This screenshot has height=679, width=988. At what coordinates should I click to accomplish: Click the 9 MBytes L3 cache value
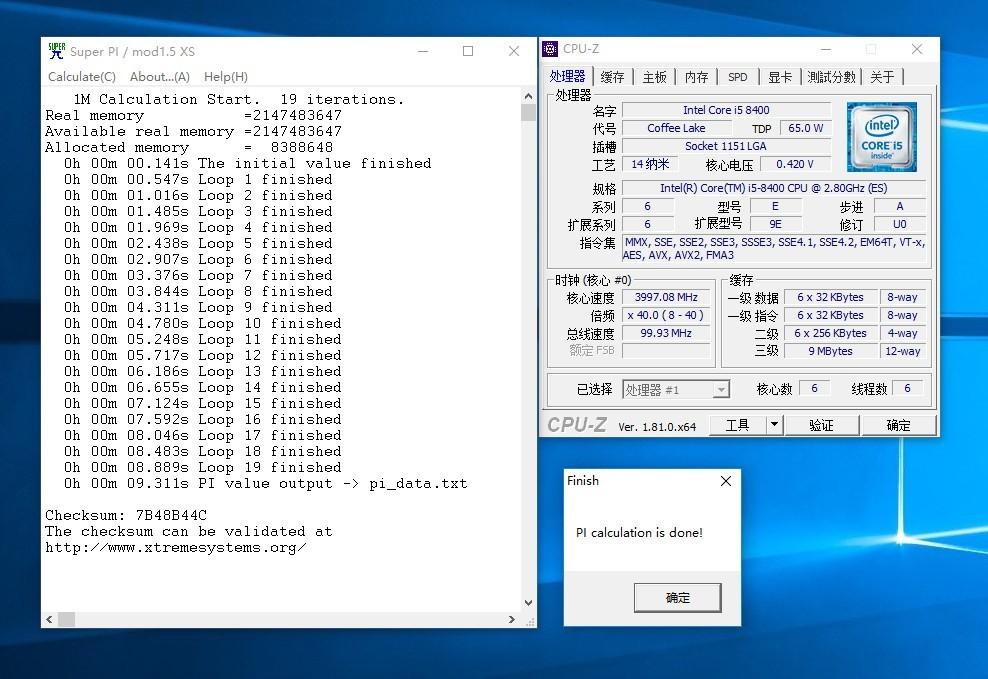[830, 351]
